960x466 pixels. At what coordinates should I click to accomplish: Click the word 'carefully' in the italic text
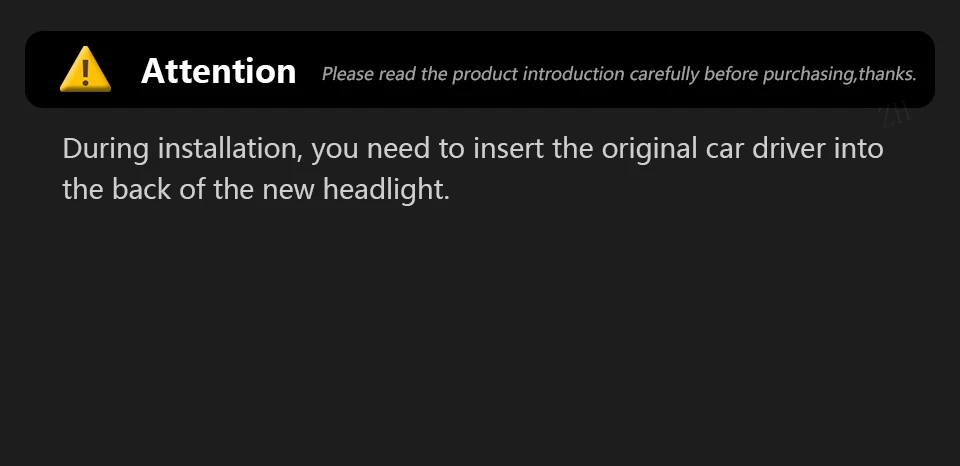point(664,74)
